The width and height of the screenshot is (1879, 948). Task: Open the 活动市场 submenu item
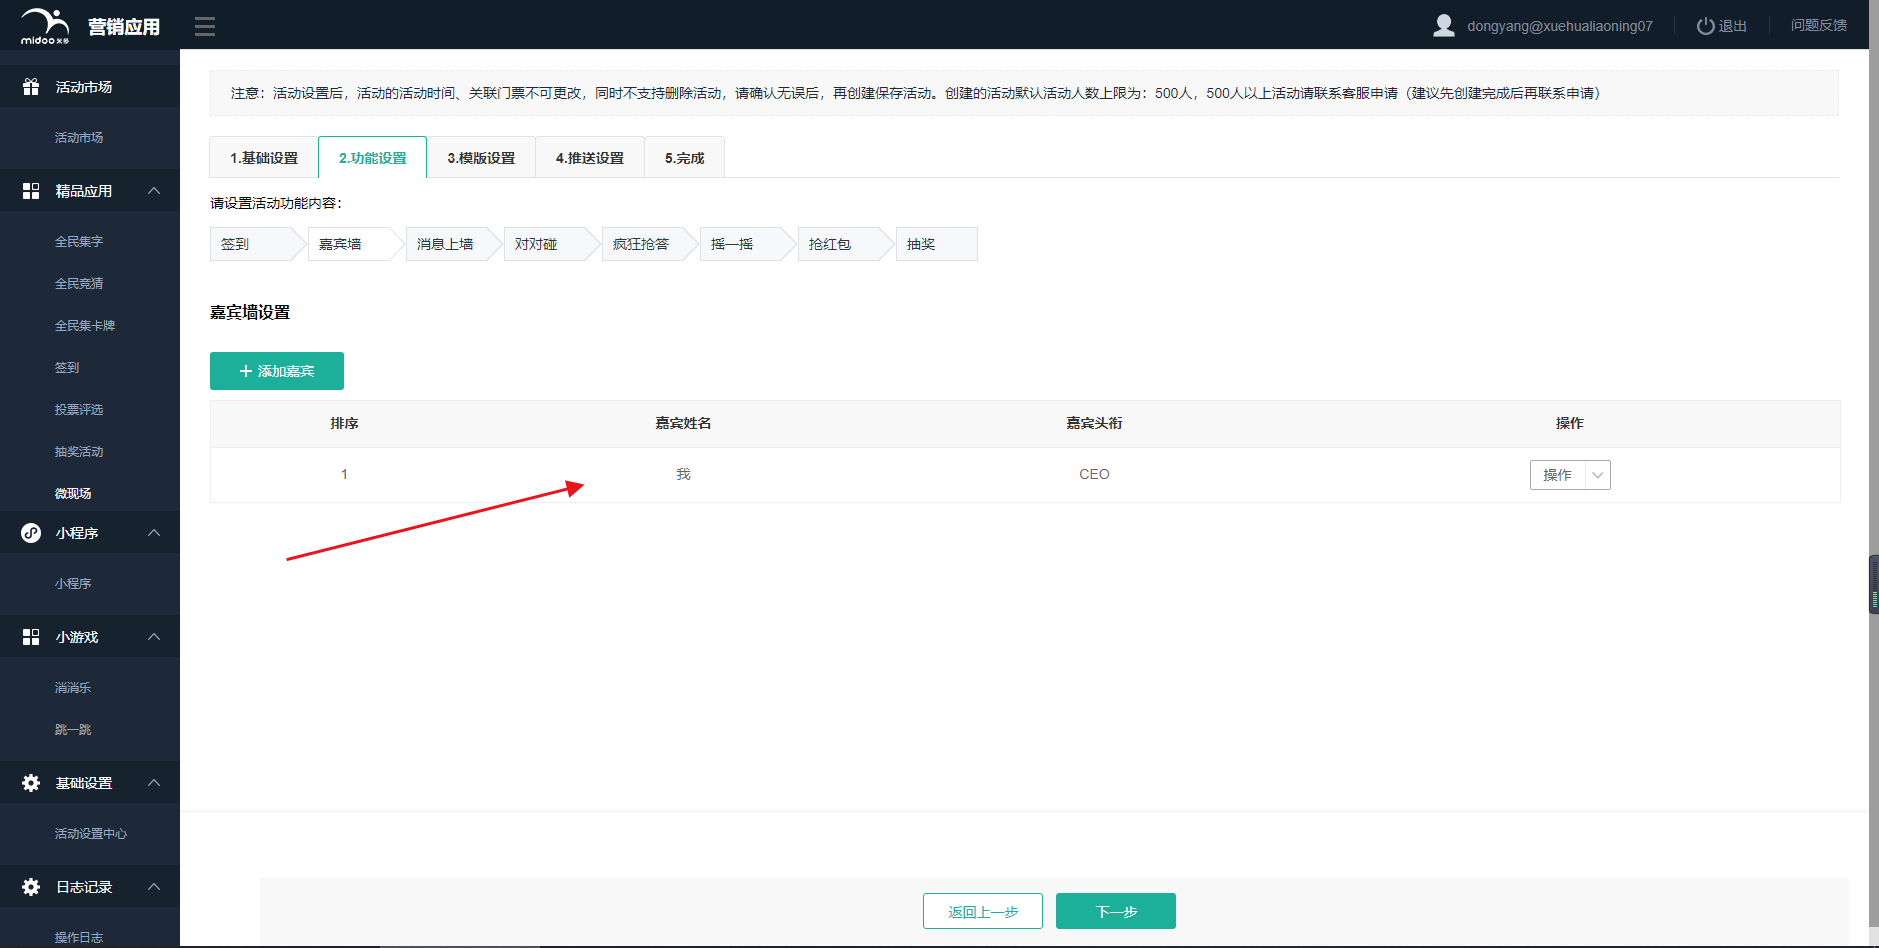79,137
